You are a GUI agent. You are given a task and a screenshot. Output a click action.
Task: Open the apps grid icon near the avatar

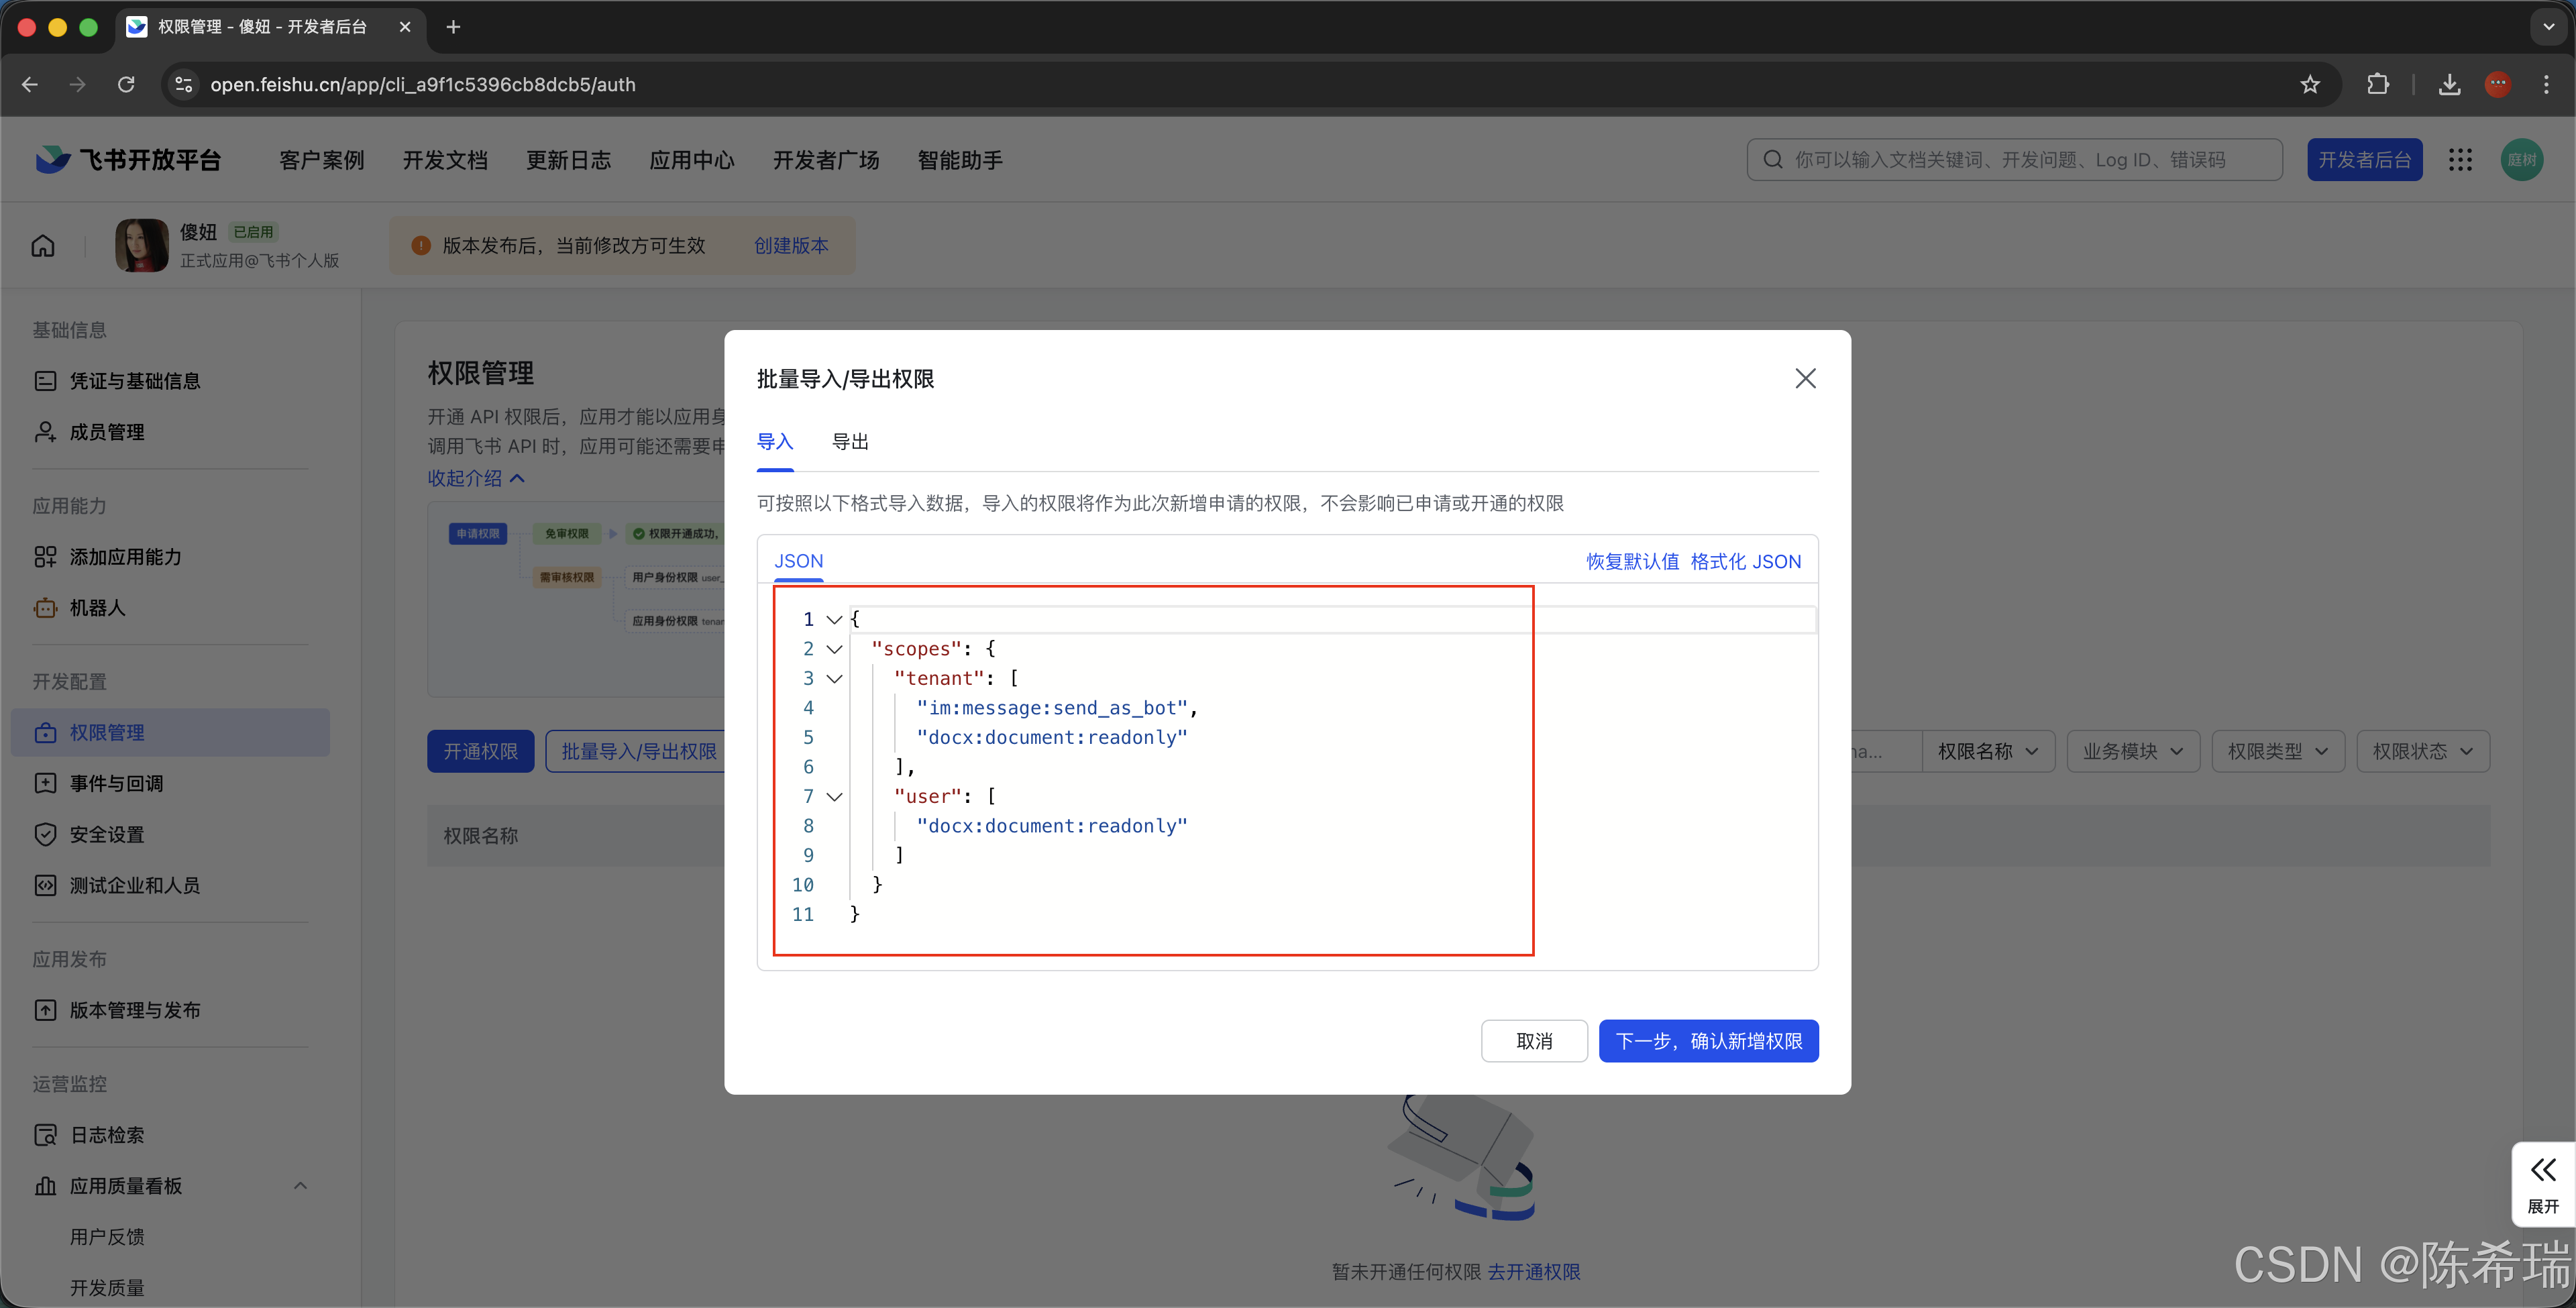tap(2461, 159)
